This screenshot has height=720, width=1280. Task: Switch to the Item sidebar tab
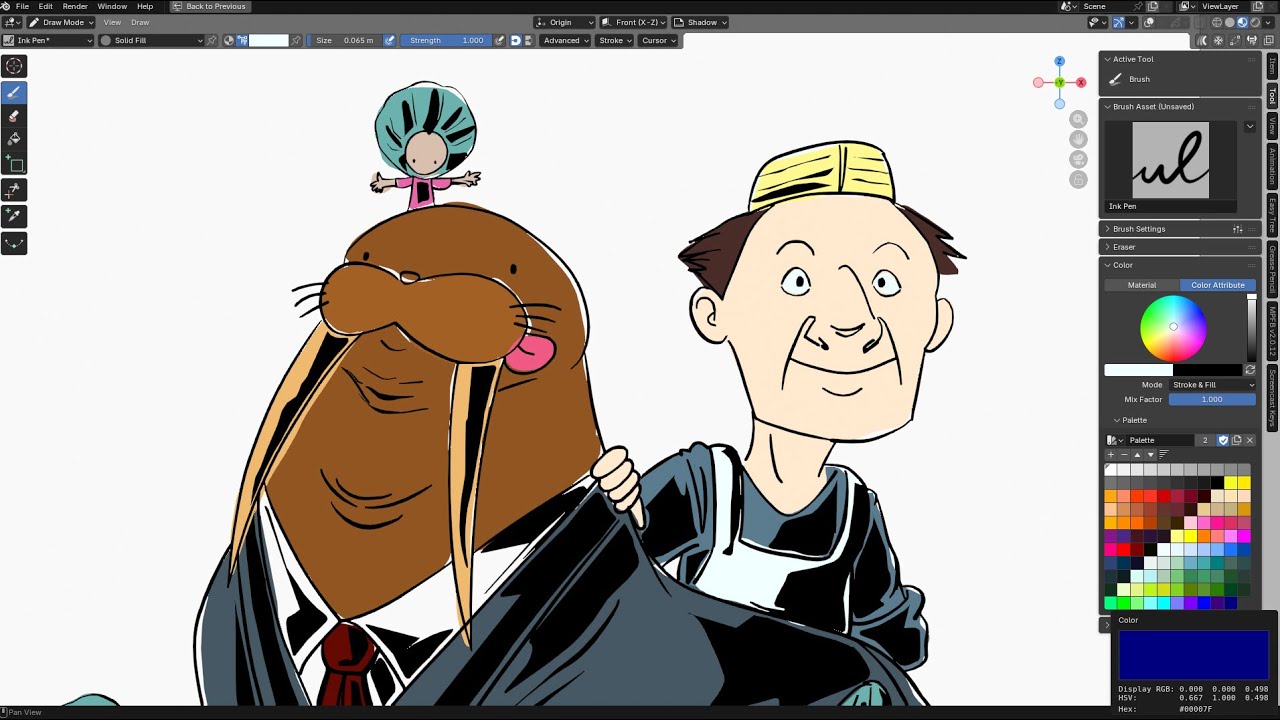(x=1272, y=66)
